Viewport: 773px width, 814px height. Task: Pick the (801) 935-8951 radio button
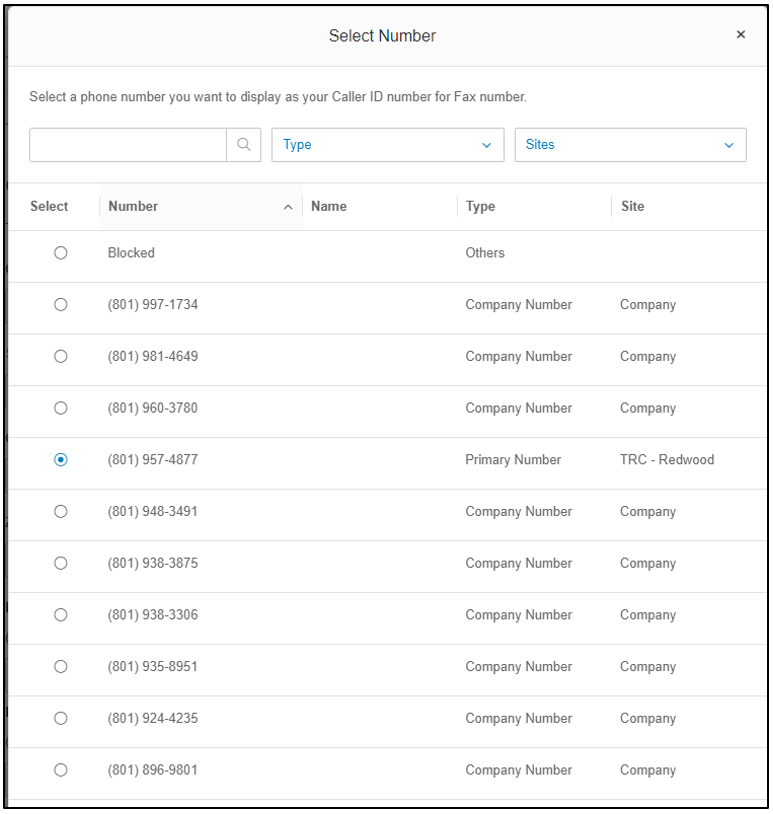pyautogui.click(x=61, y=666)
